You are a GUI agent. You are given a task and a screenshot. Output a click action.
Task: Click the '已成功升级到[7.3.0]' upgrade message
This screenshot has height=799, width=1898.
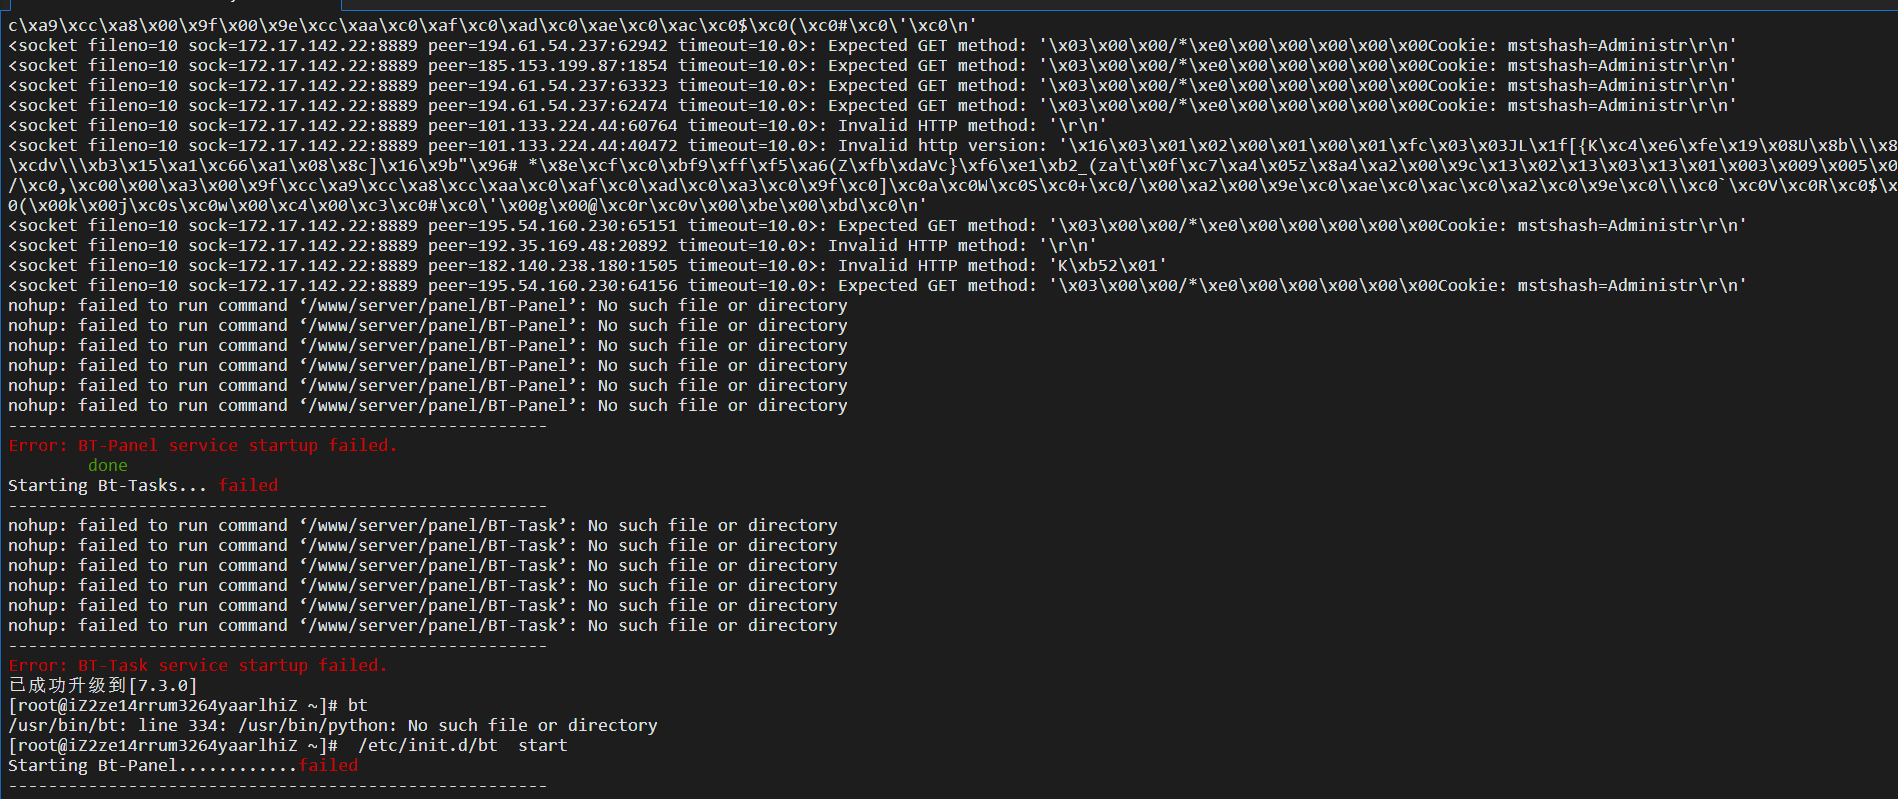click(103, 685)
